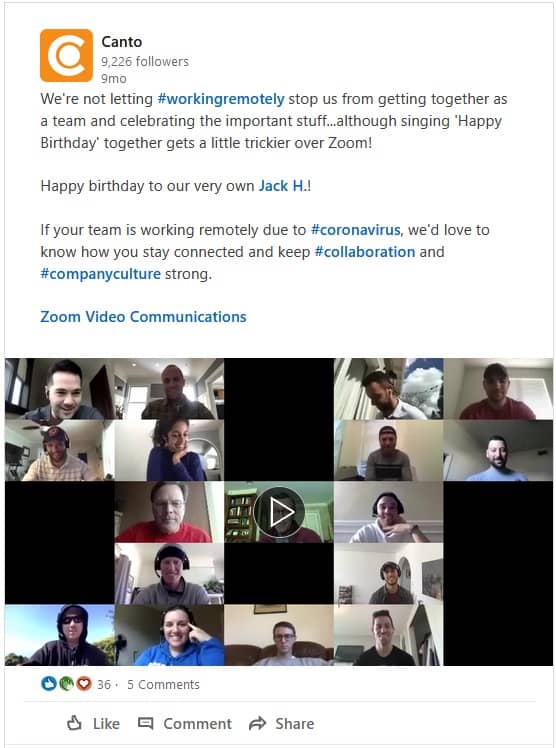Click the thumbs-up Like icon
The height and width of the screenshot is (748, 556).
click(74, 723)
